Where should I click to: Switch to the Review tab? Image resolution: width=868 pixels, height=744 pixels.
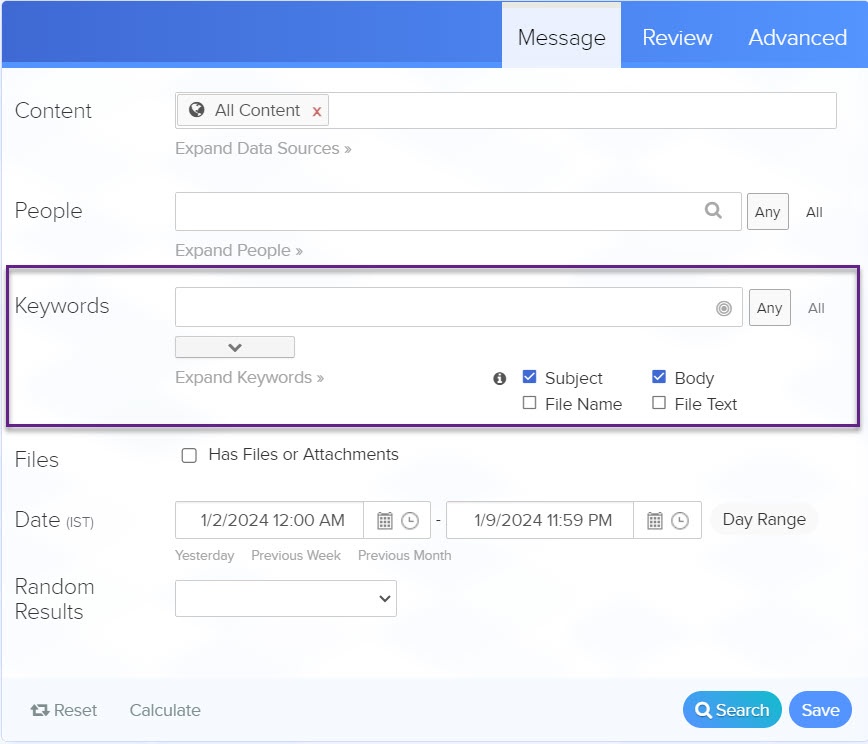pos(676,37)
